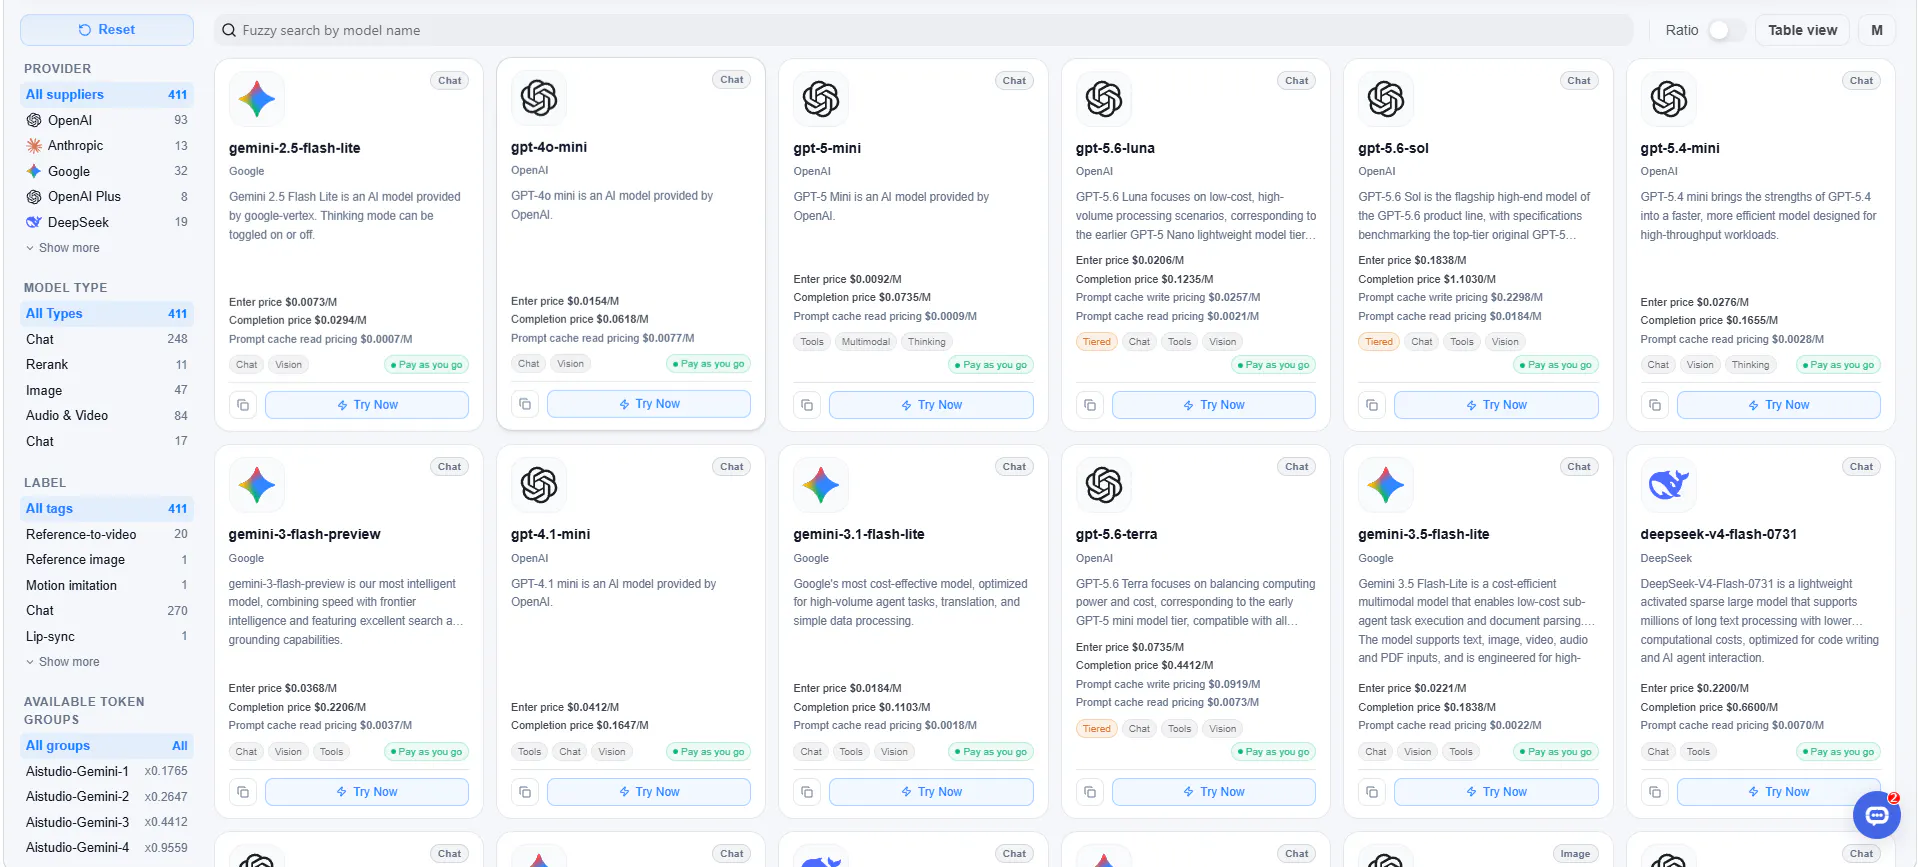Open the chat support widget

coord(1877,815)
